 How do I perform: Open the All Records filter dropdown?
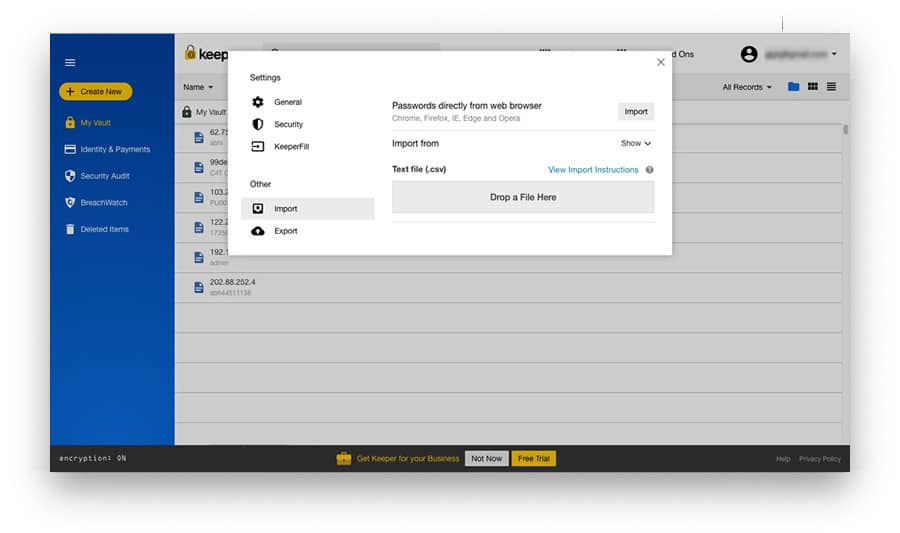747,87
